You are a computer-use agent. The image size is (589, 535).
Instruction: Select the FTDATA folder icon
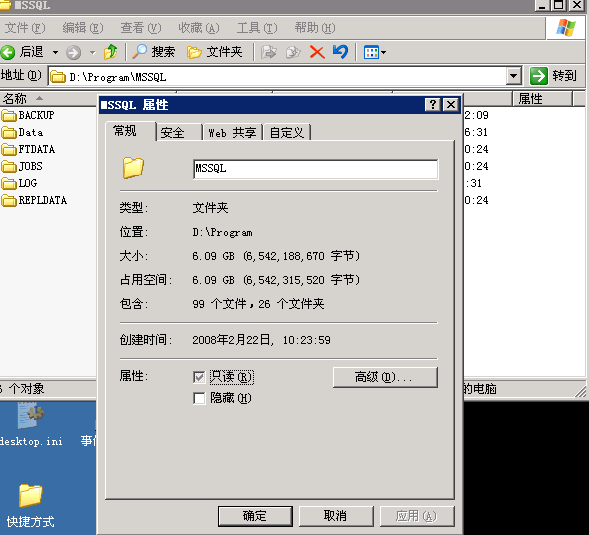(x=9, y=149)
